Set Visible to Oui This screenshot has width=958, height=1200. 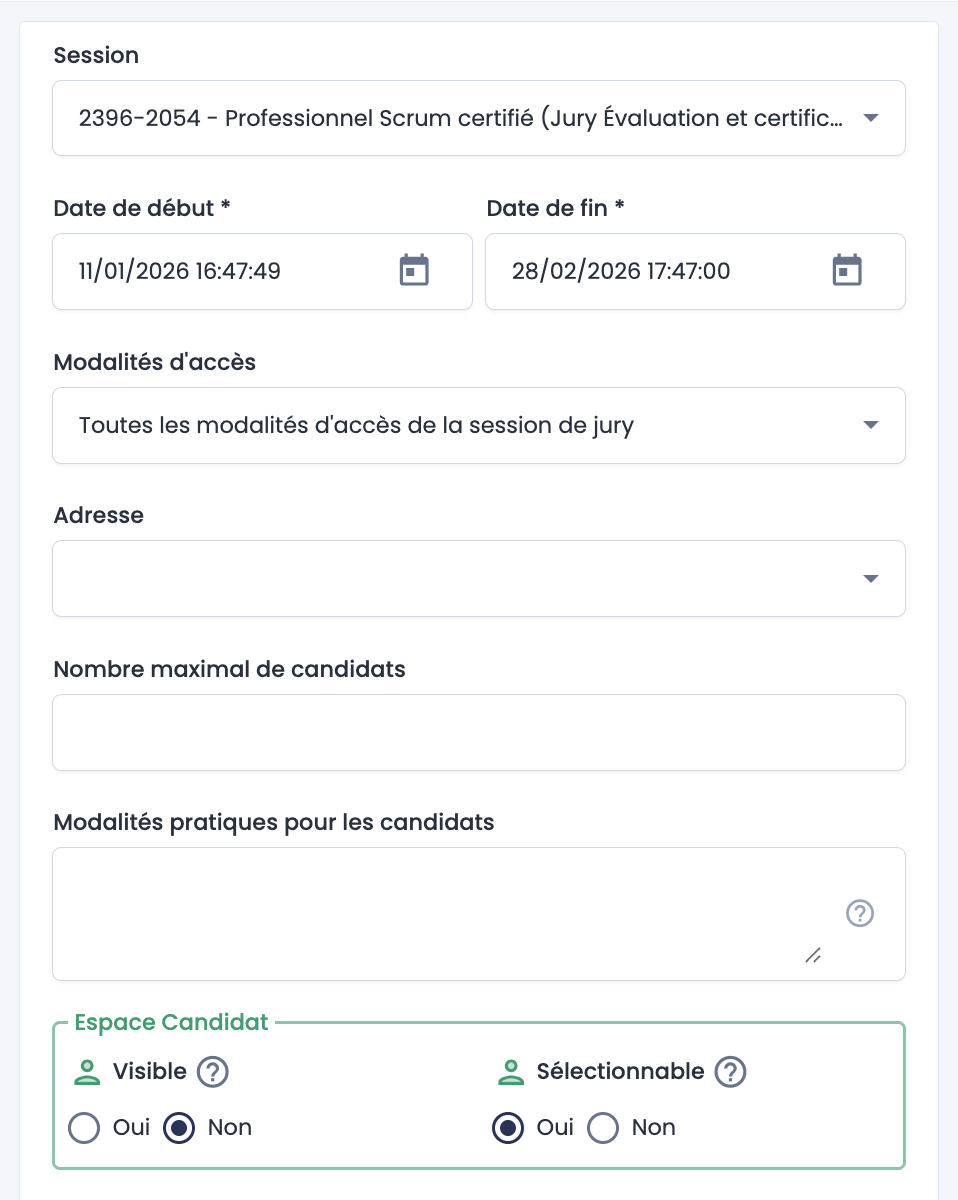click(83, 1128)
